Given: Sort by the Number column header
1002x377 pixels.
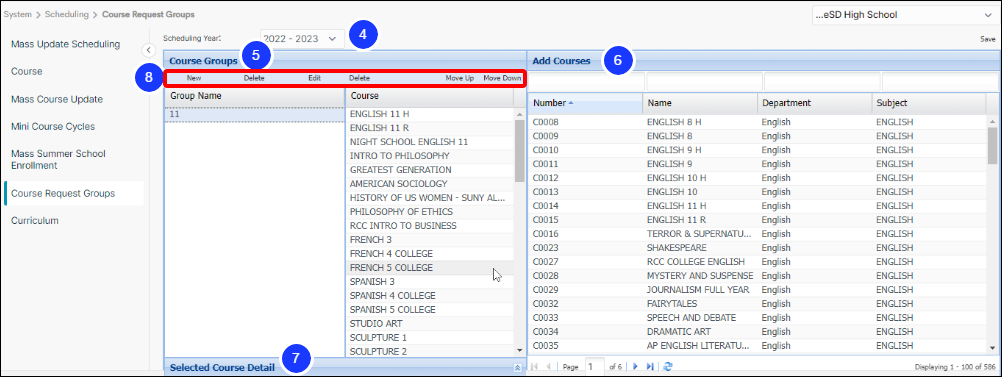Looking at the screenshot, I should [585, 103].
